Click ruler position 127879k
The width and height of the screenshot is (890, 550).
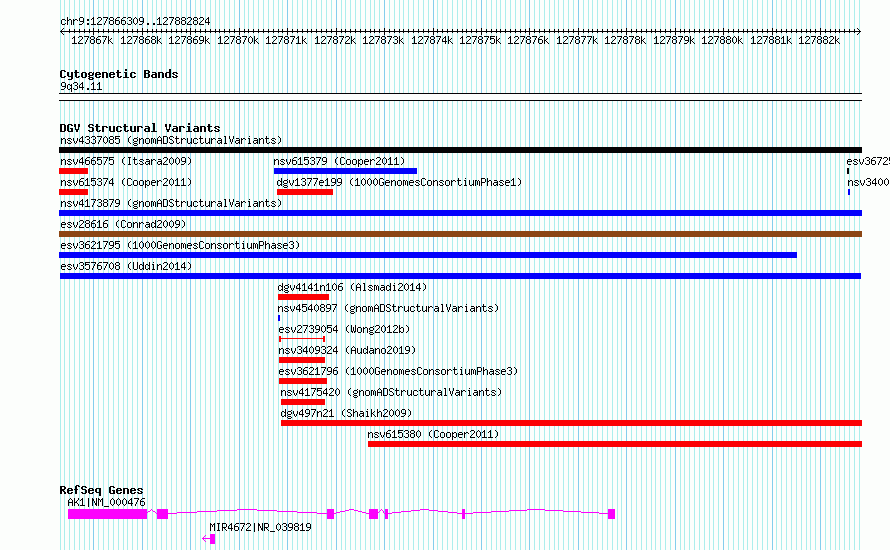tap(674, 40)
